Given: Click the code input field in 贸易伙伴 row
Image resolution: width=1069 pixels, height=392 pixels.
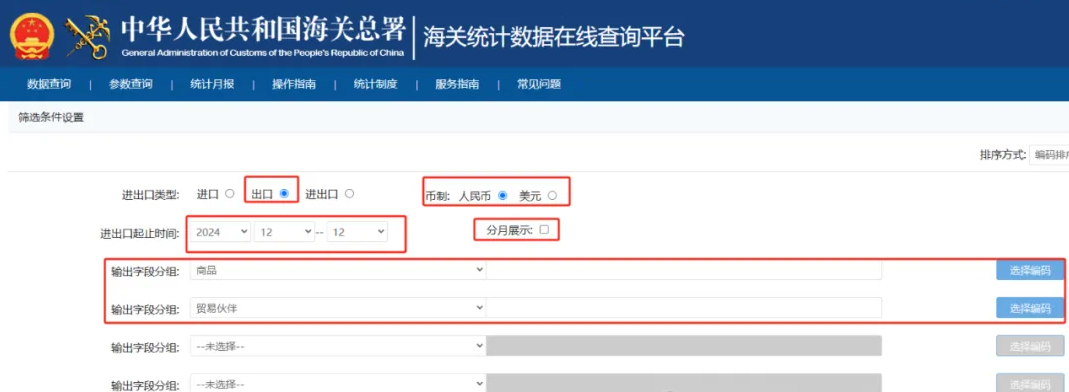Looking at the screenshot, I should (x=684, y=308).
